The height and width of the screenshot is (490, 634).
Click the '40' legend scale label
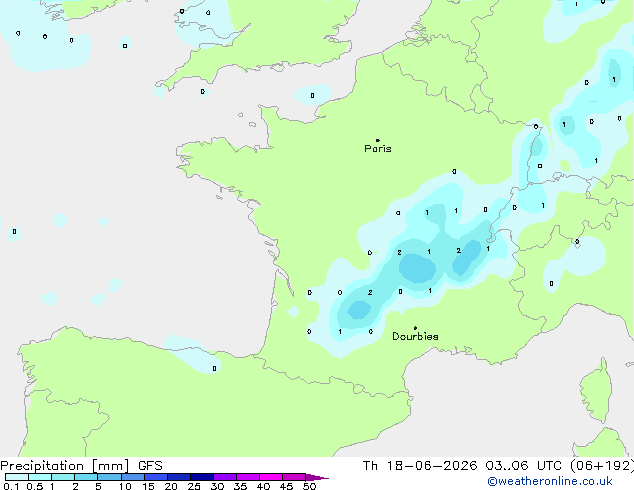click(x=263, y=486)
